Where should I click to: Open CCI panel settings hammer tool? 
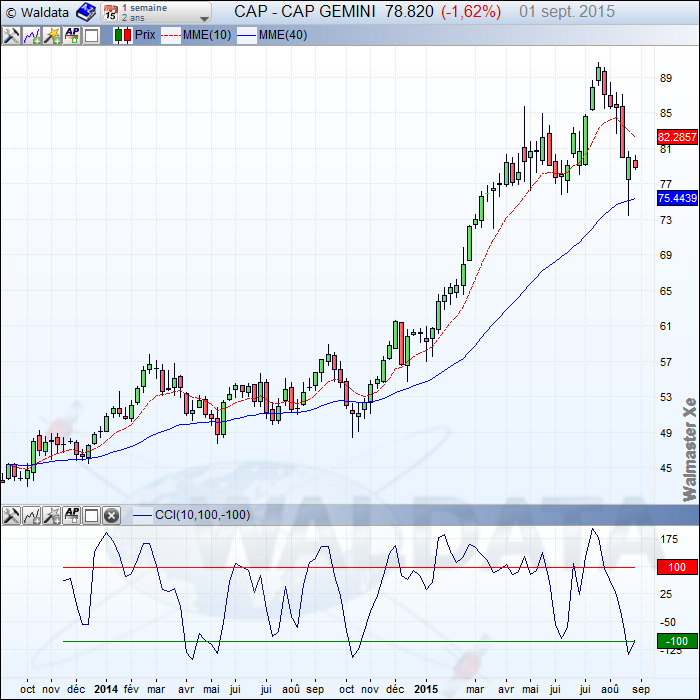point(11,515)
